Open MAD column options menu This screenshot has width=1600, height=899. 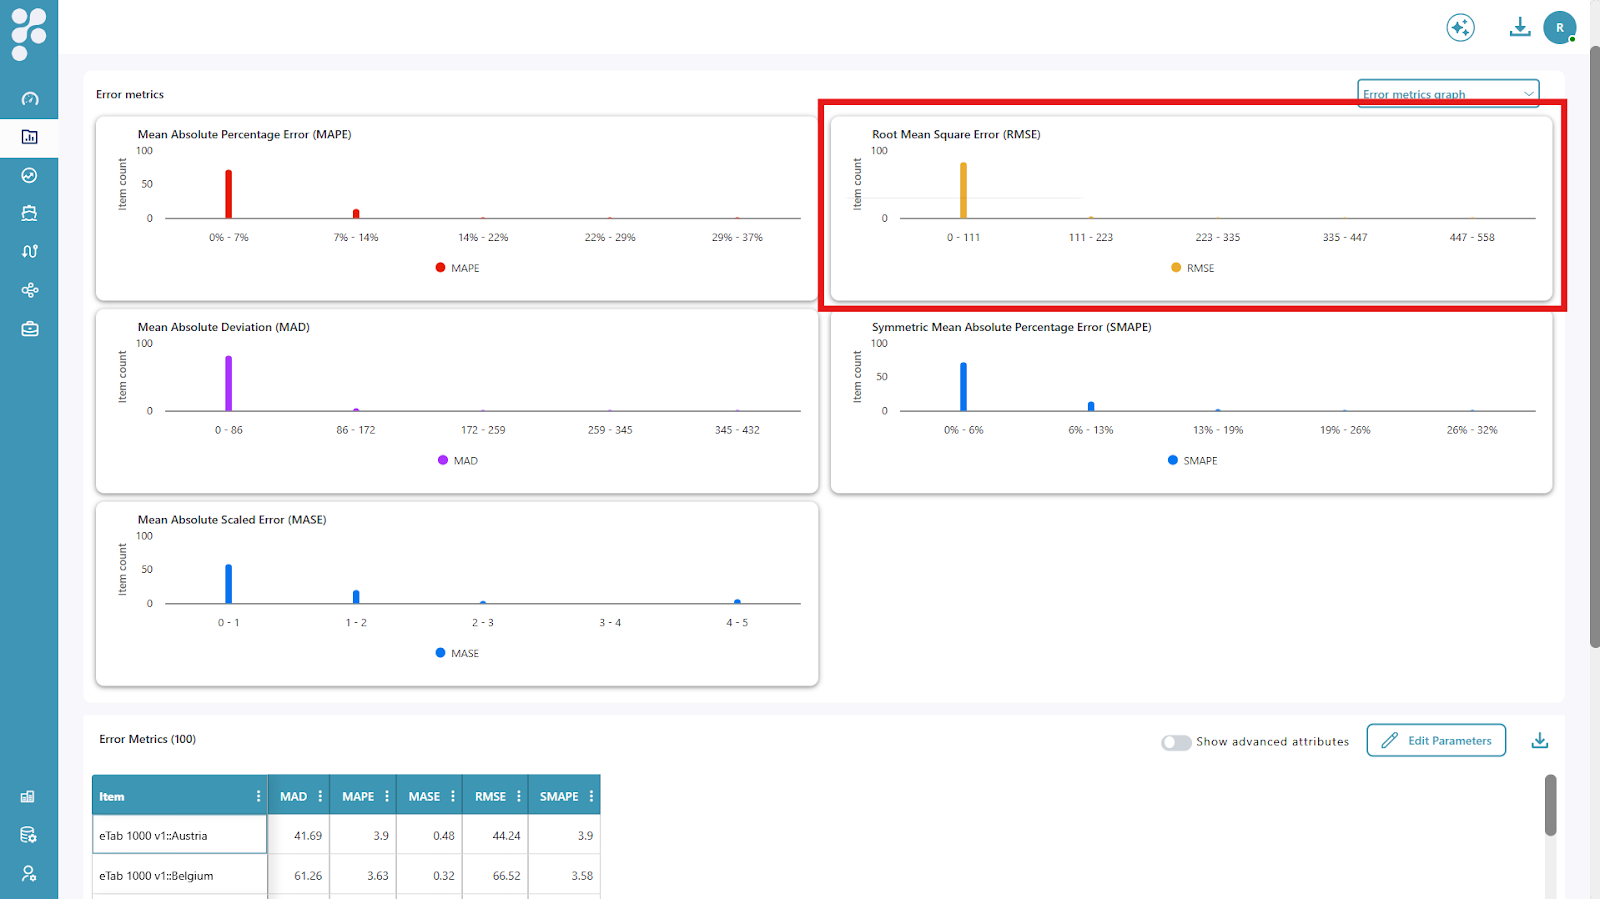coord(320,796)
